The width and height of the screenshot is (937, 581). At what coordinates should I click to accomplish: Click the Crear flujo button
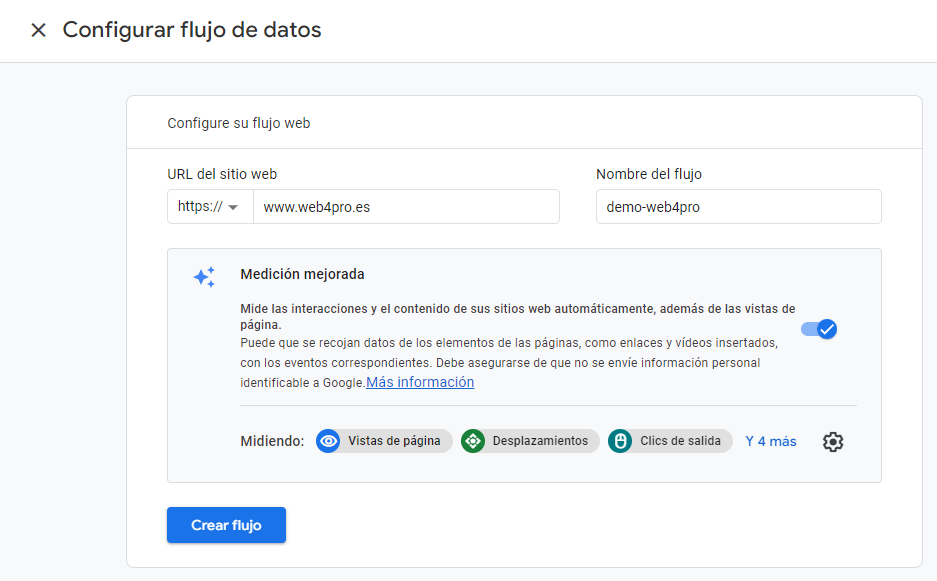click(226, 524)
